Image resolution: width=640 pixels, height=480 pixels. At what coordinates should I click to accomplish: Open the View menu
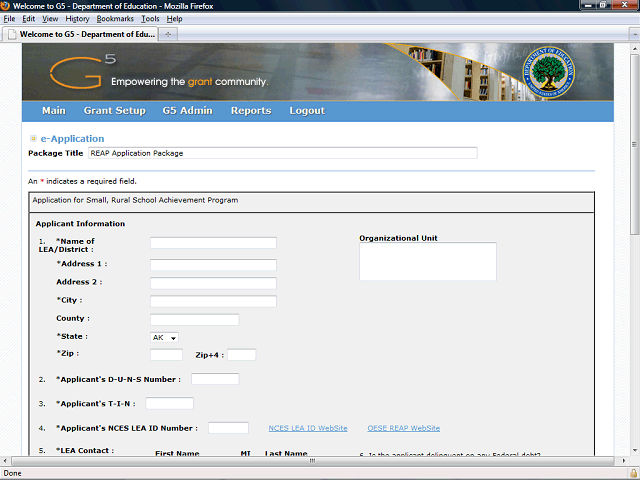50,19
